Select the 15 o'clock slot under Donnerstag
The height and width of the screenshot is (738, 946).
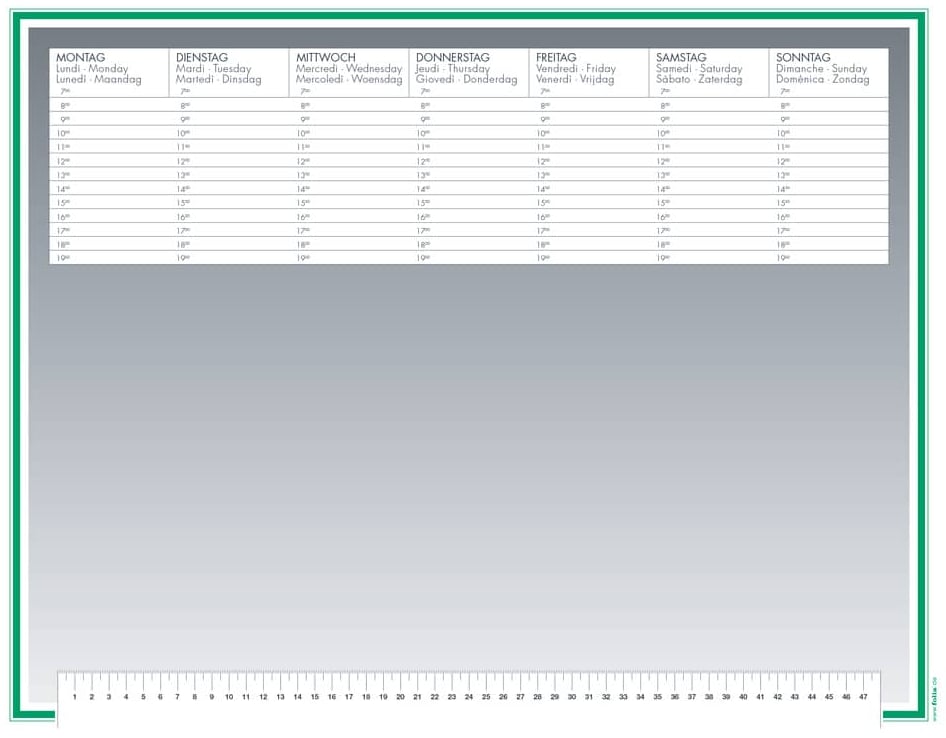click(468, 203)
